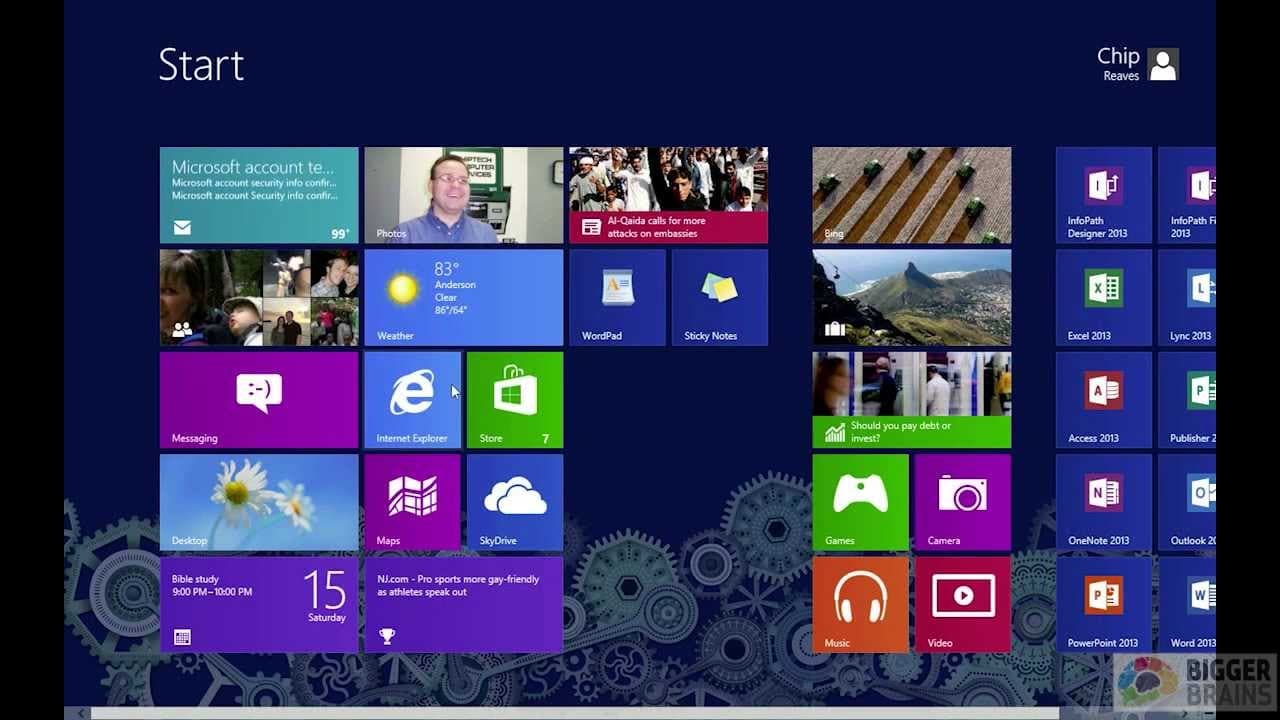Open the Mail tile showing Microsoft account message
The height and width of the screenshot is (720, 1280).
[x=259, y=195]
